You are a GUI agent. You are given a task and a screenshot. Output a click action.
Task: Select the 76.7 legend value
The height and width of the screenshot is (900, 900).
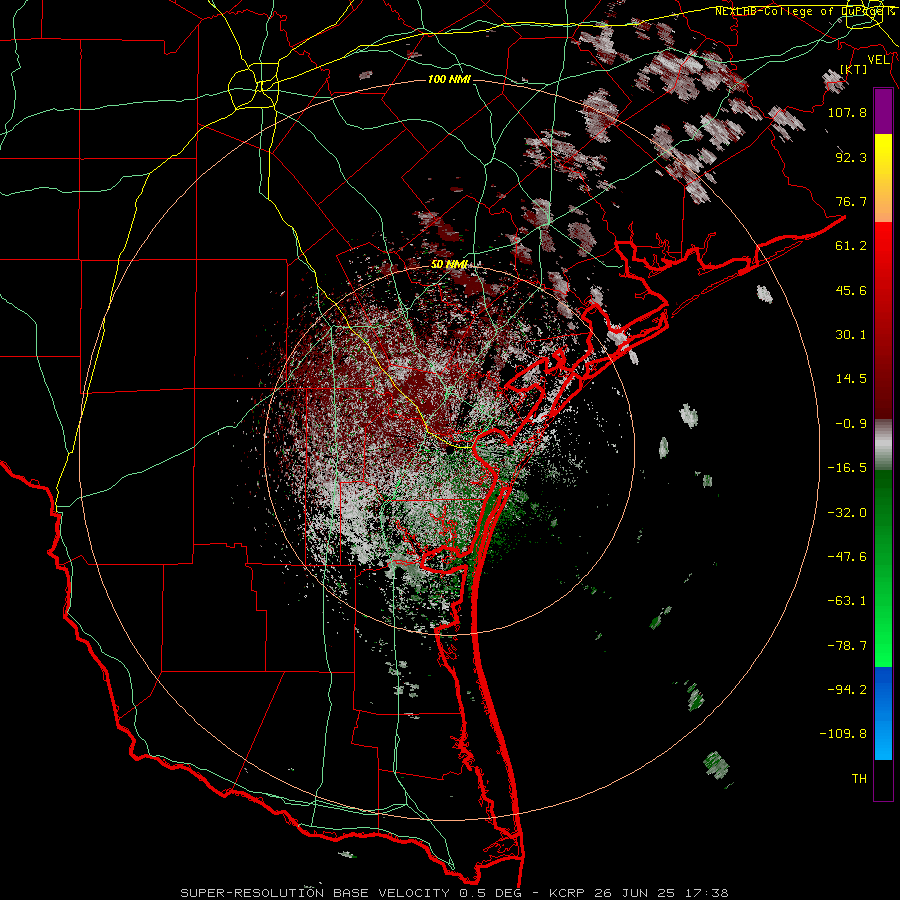click(851, 201)
